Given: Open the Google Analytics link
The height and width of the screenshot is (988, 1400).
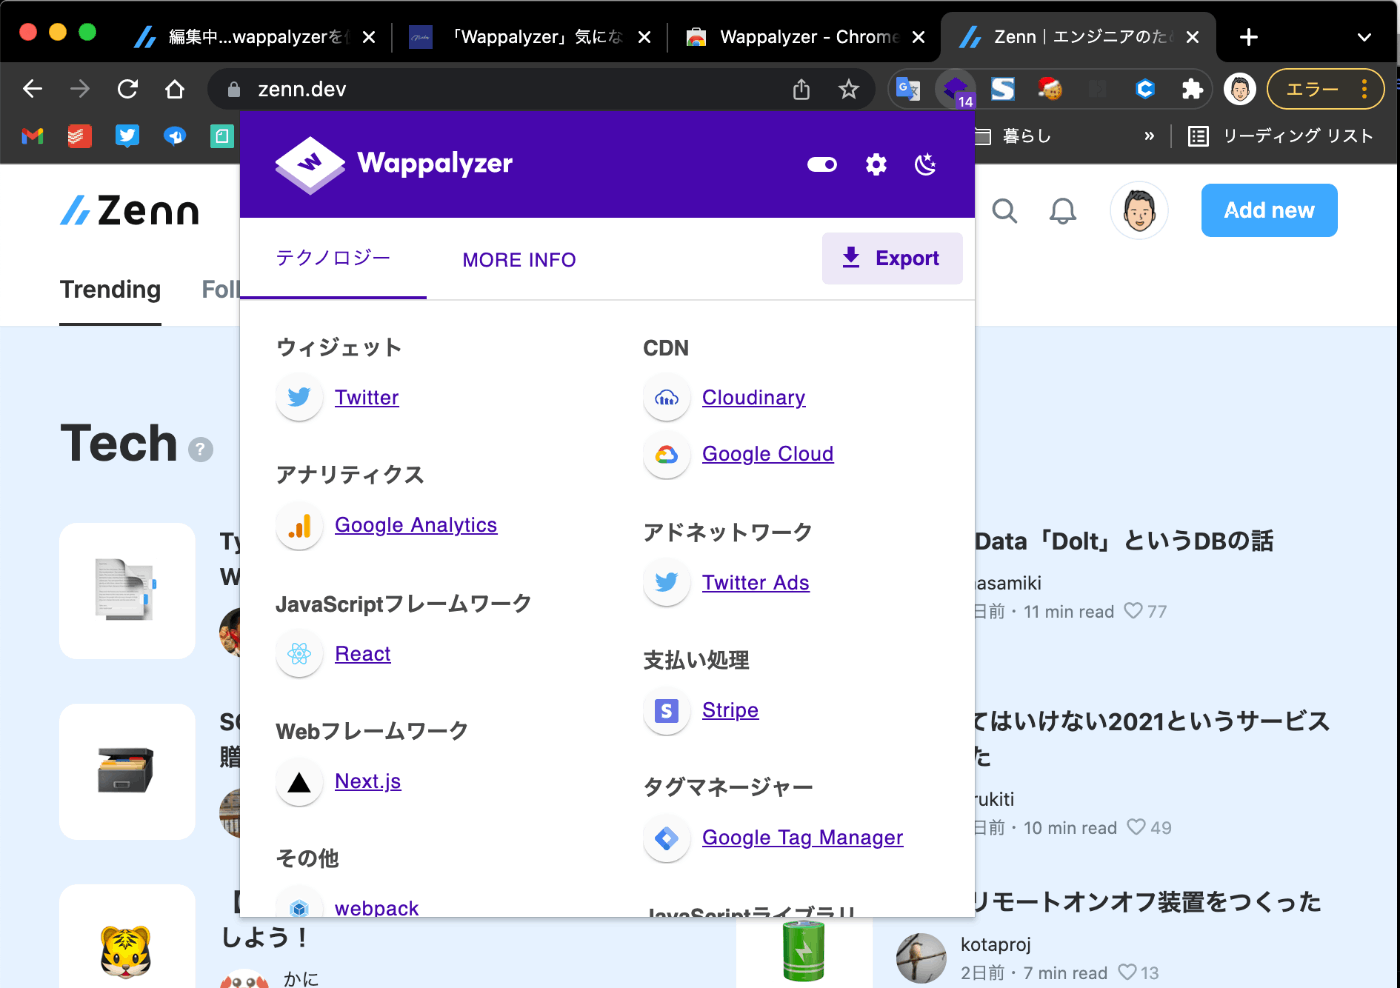Looking at the screenshot, I should click(416, 525).
